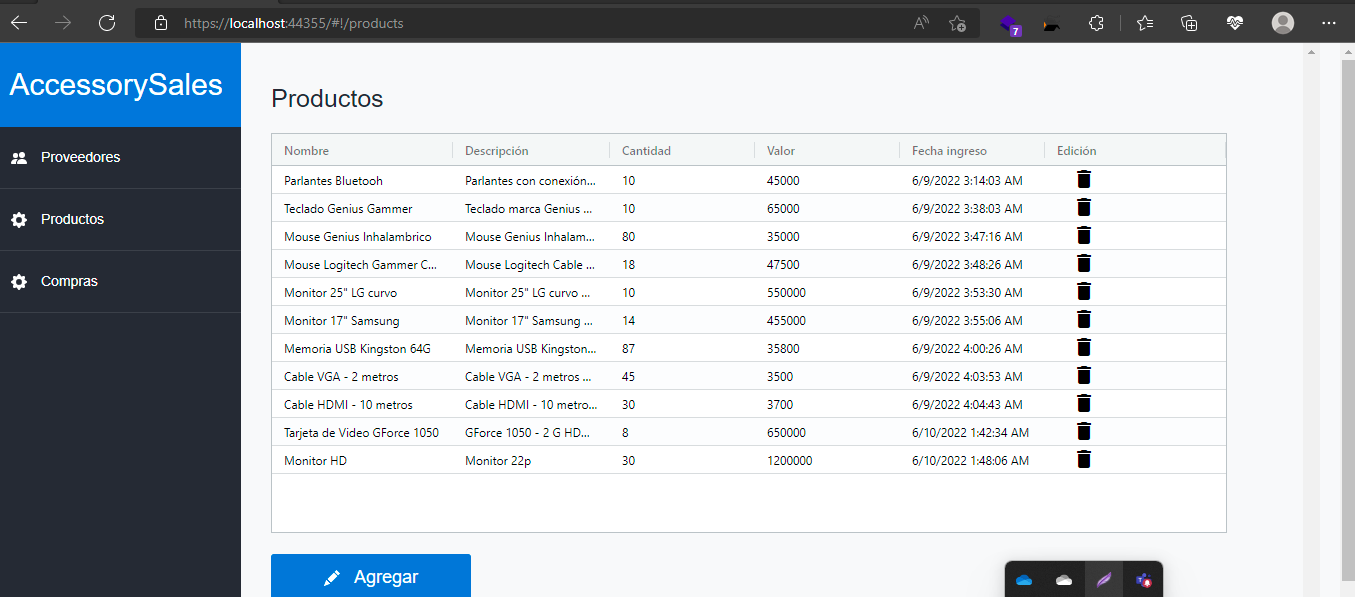Click the gear icon beside Compras

[18, 281]
